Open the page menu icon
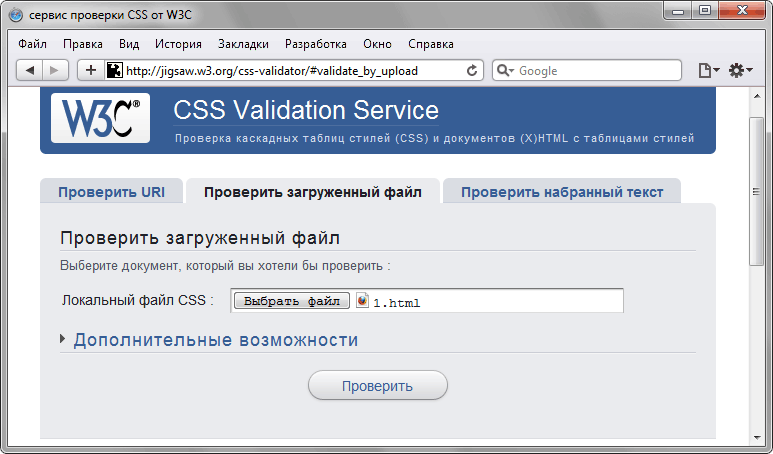Image resolution: width=773 pixels, height=454 pixels. (x=708, y=70)
